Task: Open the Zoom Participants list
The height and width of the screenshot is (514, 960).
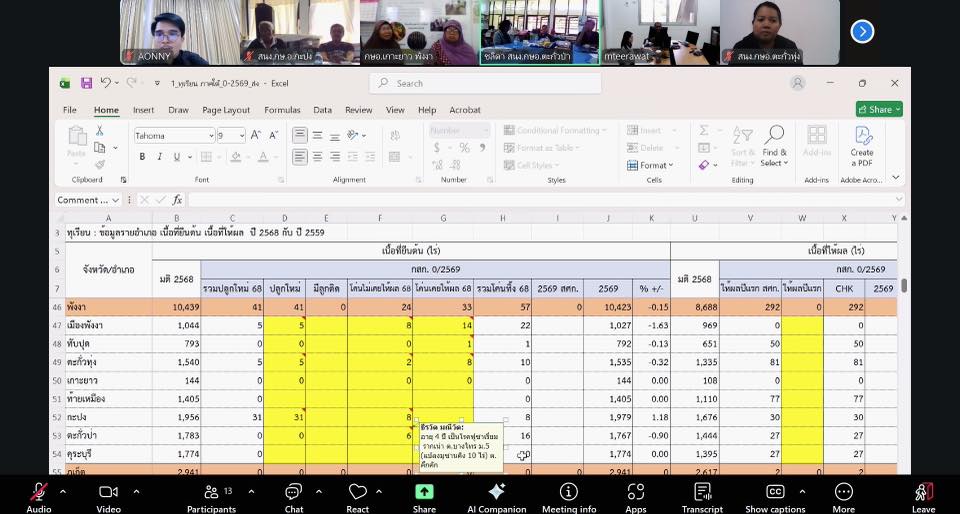Action: coord(211,492)
